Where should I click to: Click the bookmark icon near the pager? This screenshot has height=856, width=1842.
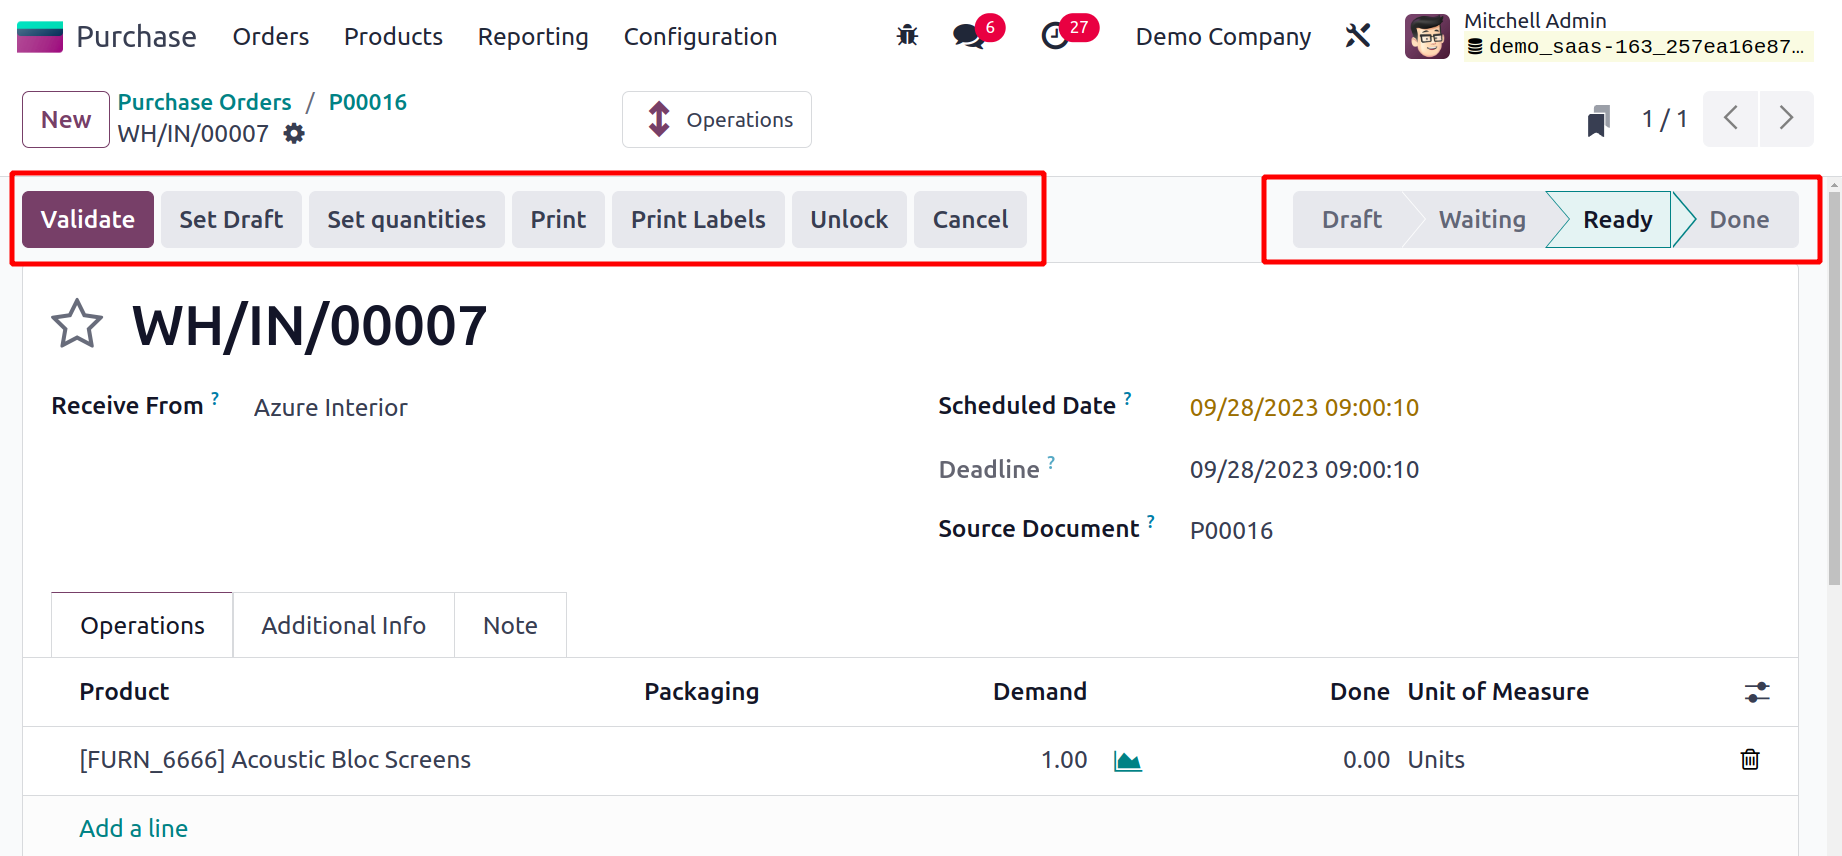tap(1598, 121)
